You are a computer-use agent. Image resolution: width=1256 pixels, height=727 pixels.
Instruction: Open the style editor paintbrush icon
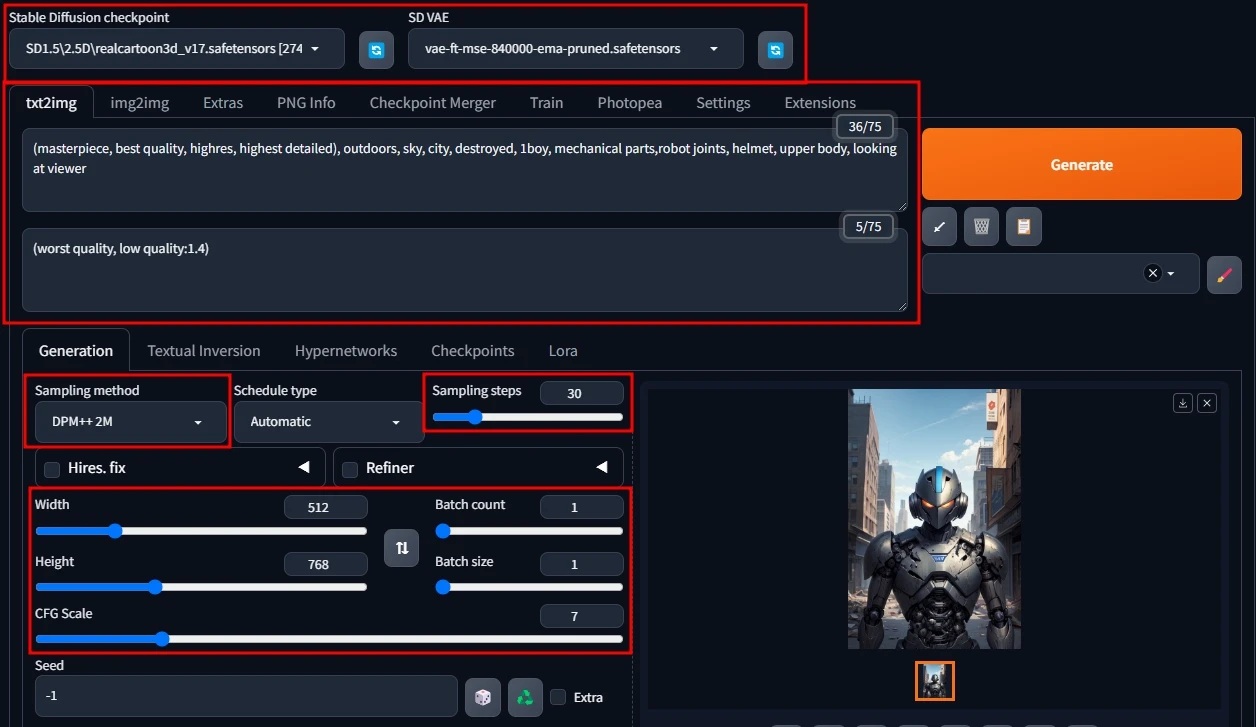1224,274
